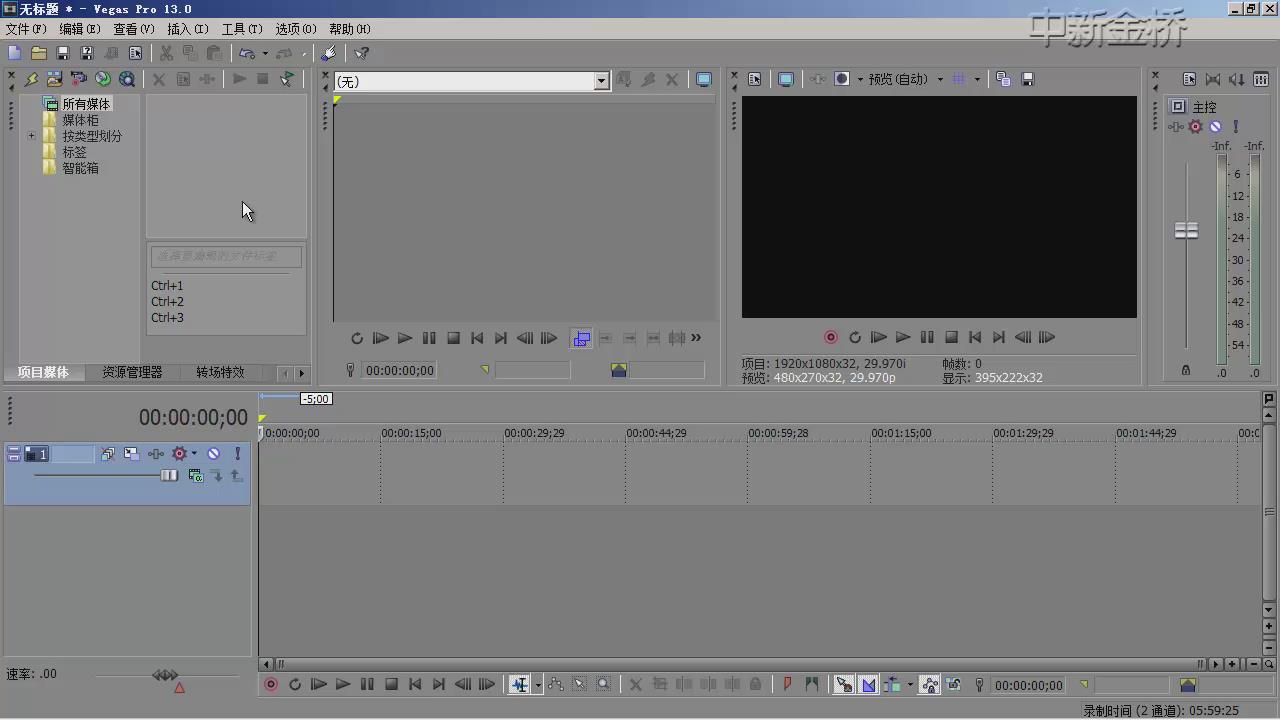
Task: Click the media tag search input field
Action: coord(226,257)
